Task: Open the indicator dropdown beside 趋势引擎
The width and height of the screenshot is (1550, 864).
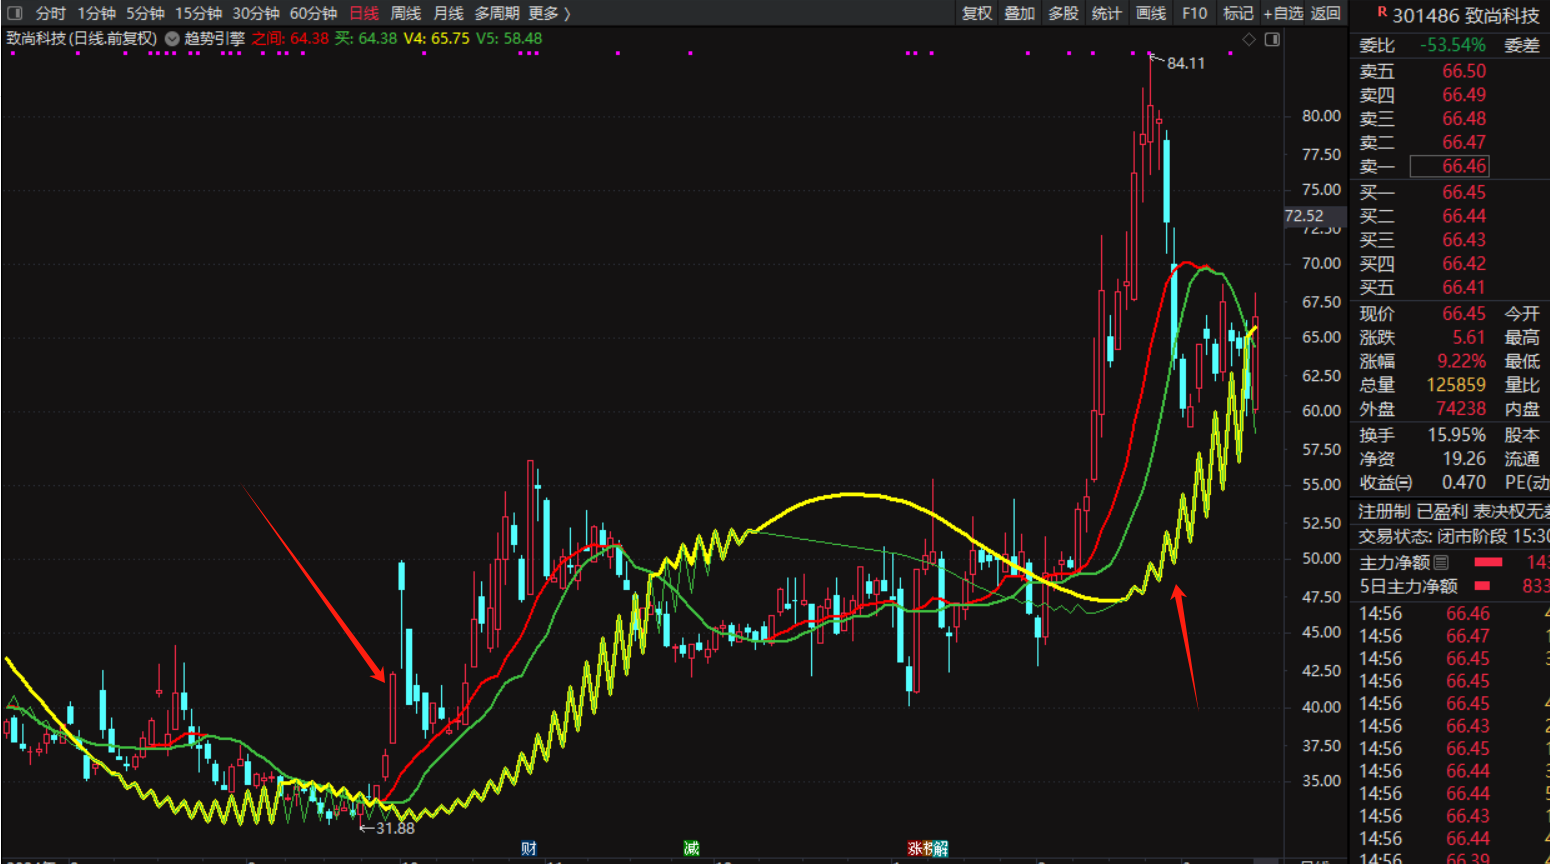Action: click(x=172, y=39)
